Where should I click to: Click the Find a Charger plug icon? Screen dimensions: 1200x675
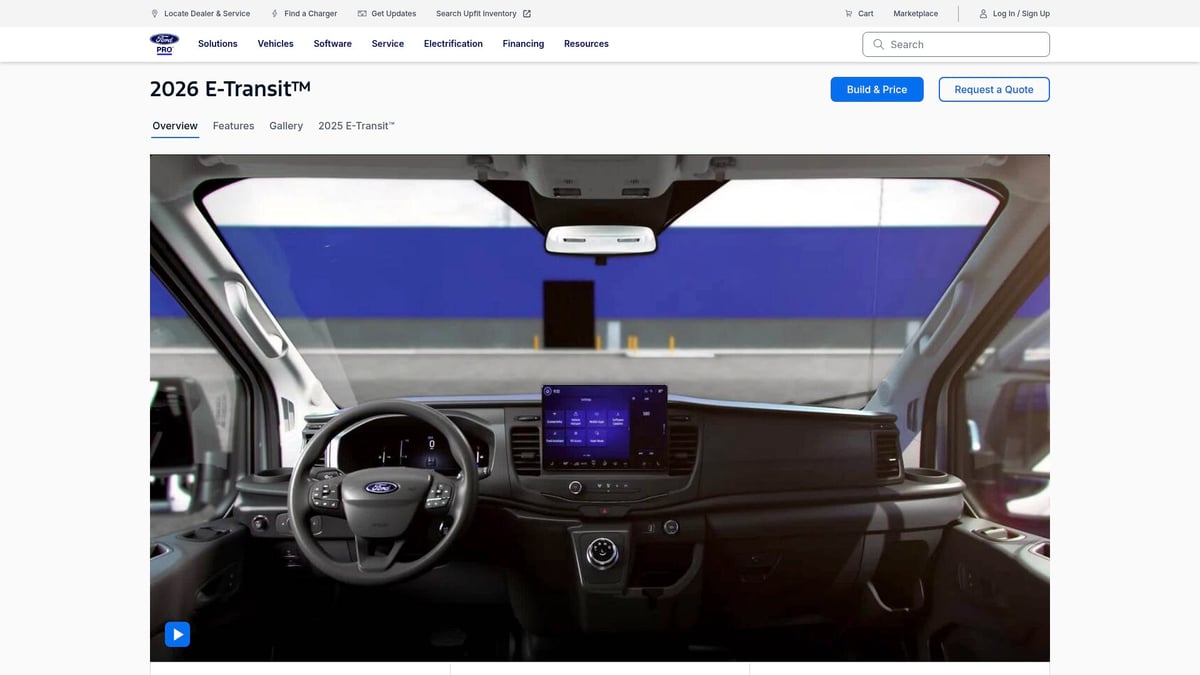pyautogui.click(x=275, y=14)
